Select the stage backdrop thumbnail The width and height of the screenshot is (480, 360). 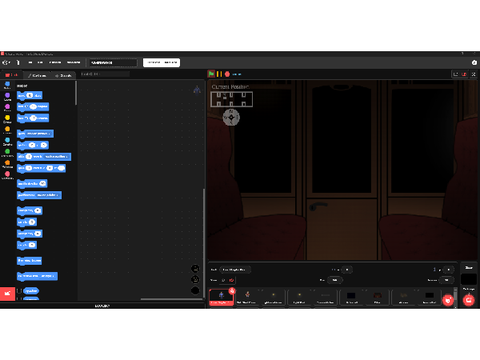pos(469,280)
